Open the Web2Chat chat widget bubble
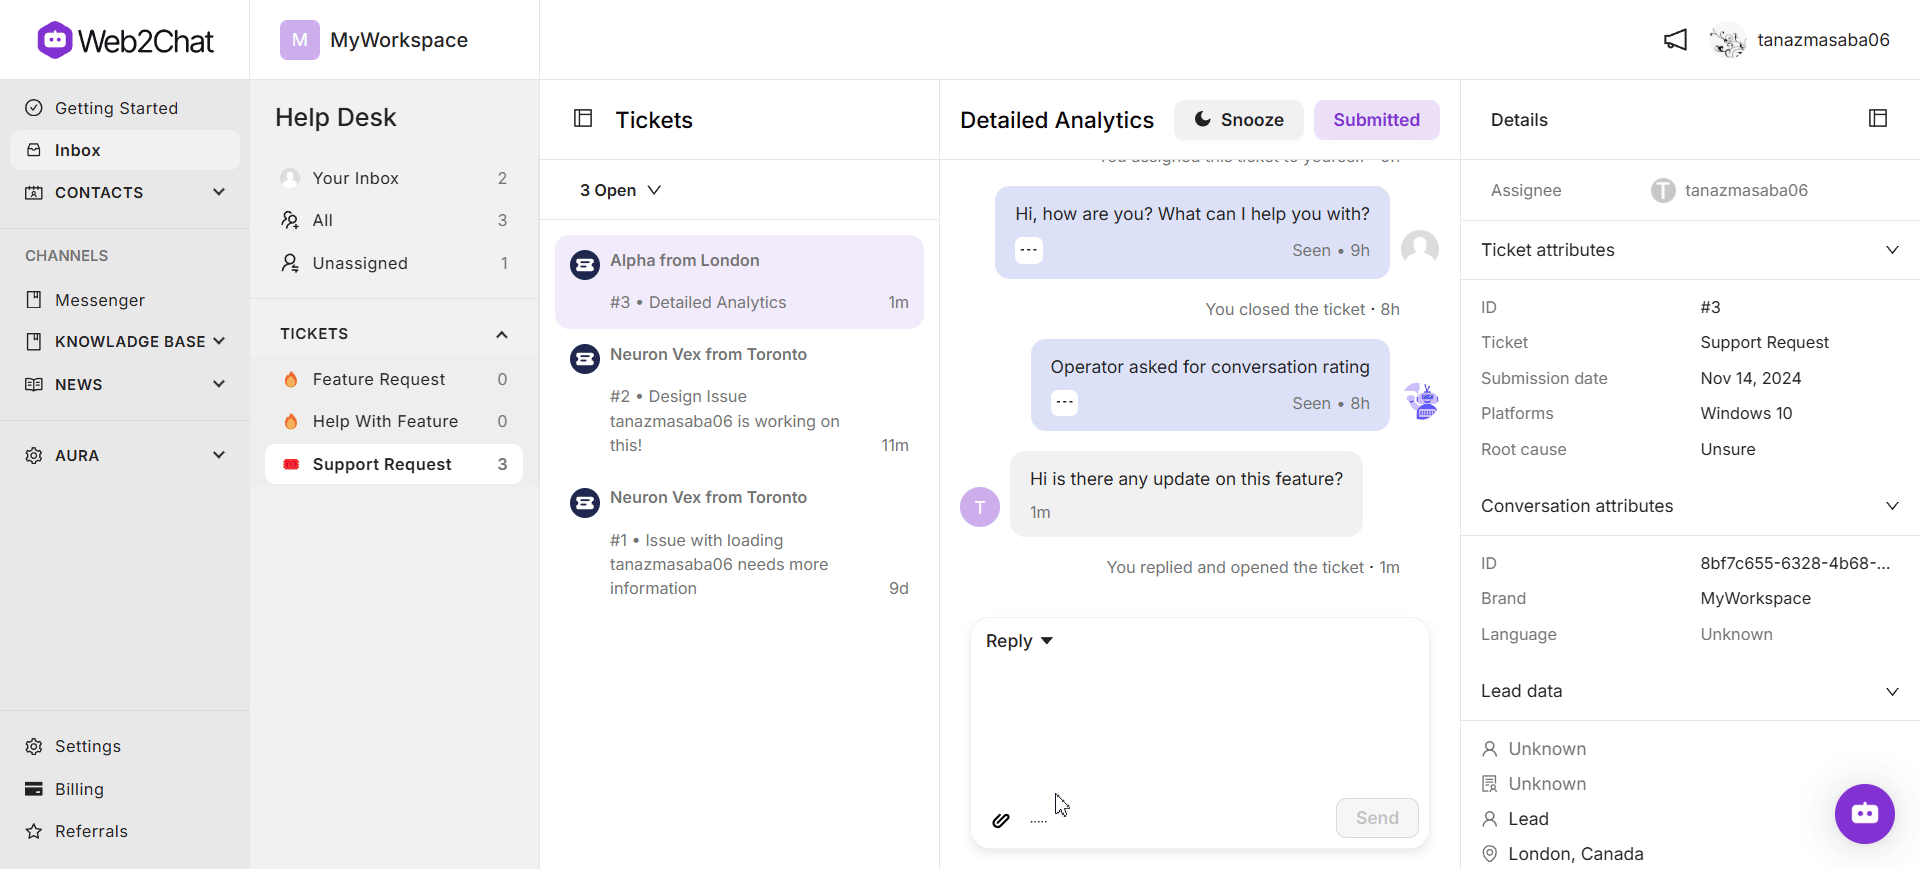Viewport: 1920px width, 869px height. pos(1864,813)
